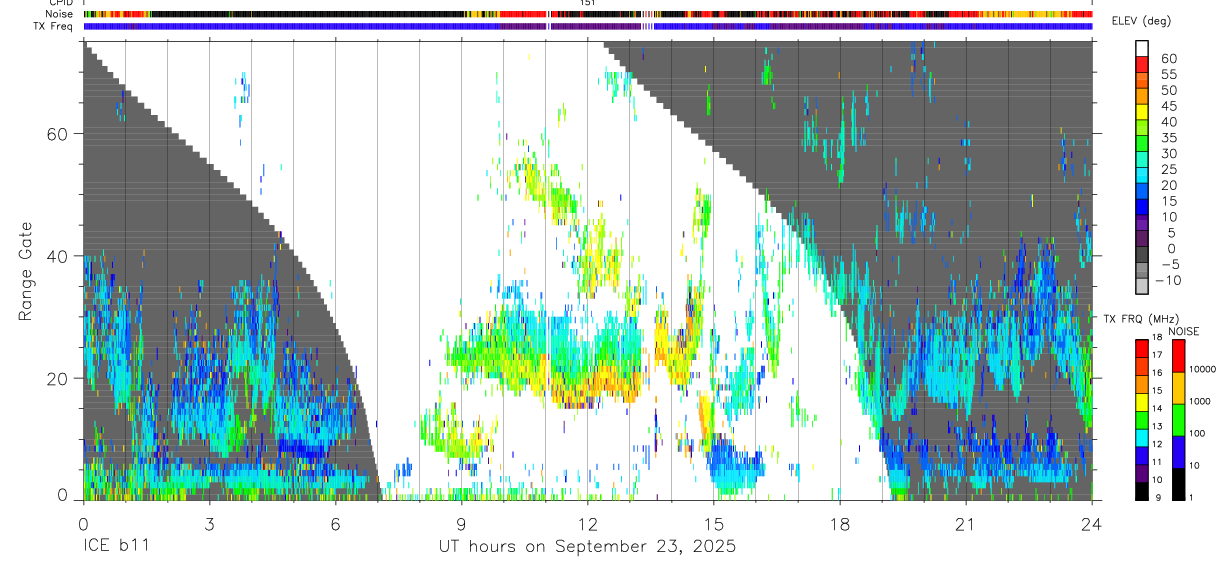Click x-axis tick label '3'
Image resolution: width=1228 pixels, height=567 pixels.
(209, 525)
